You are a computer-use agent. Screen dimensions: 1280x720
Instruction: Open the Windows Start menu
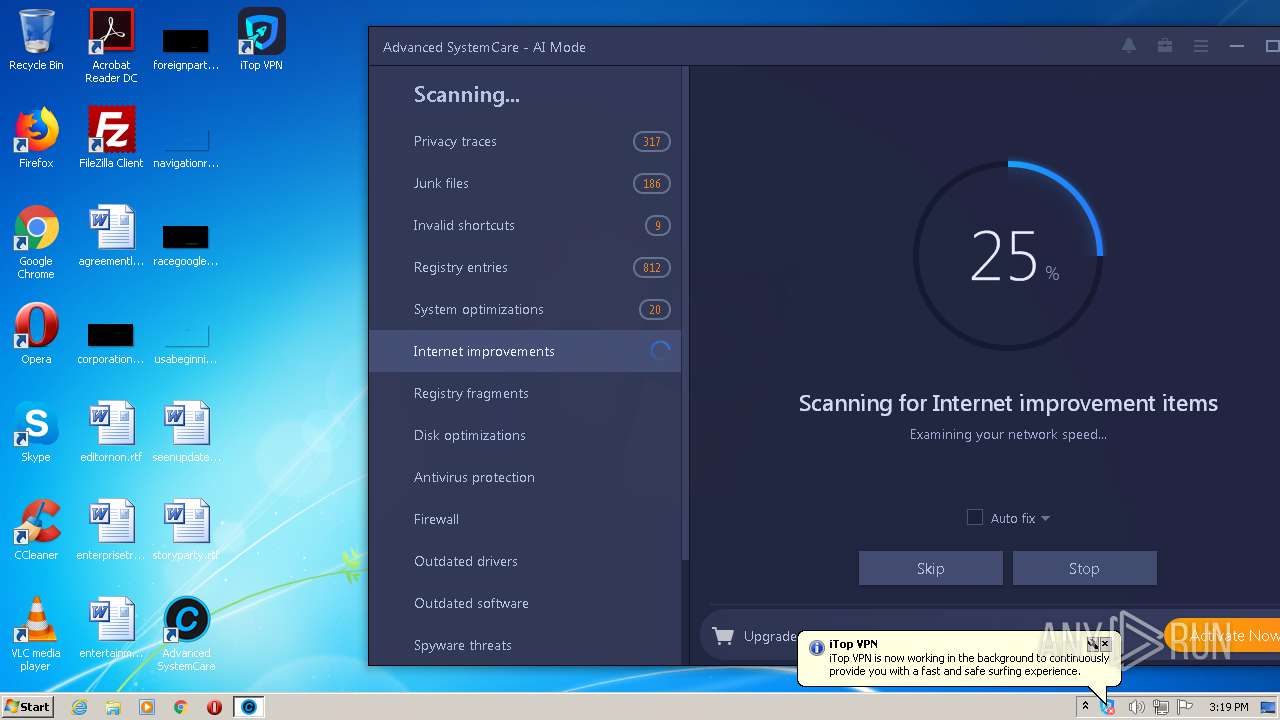click(28, 707)
